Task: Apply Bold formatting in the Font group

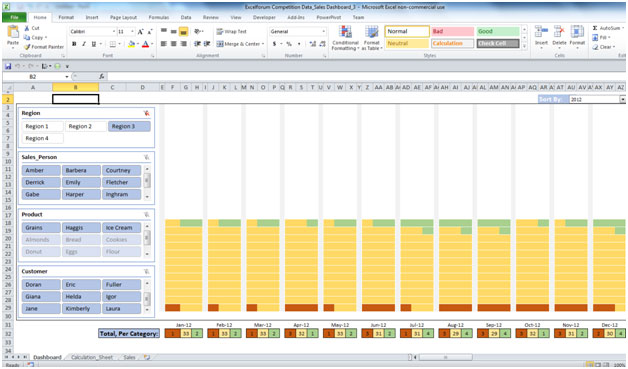Action: tap(74, 44)
